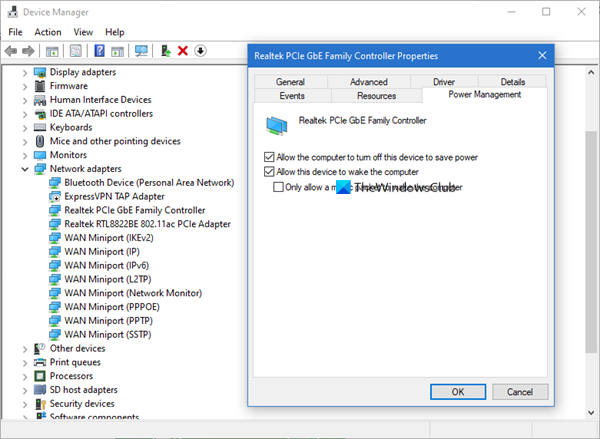Expand the Processors node
600x439 pixels.
tap(25, 376)
